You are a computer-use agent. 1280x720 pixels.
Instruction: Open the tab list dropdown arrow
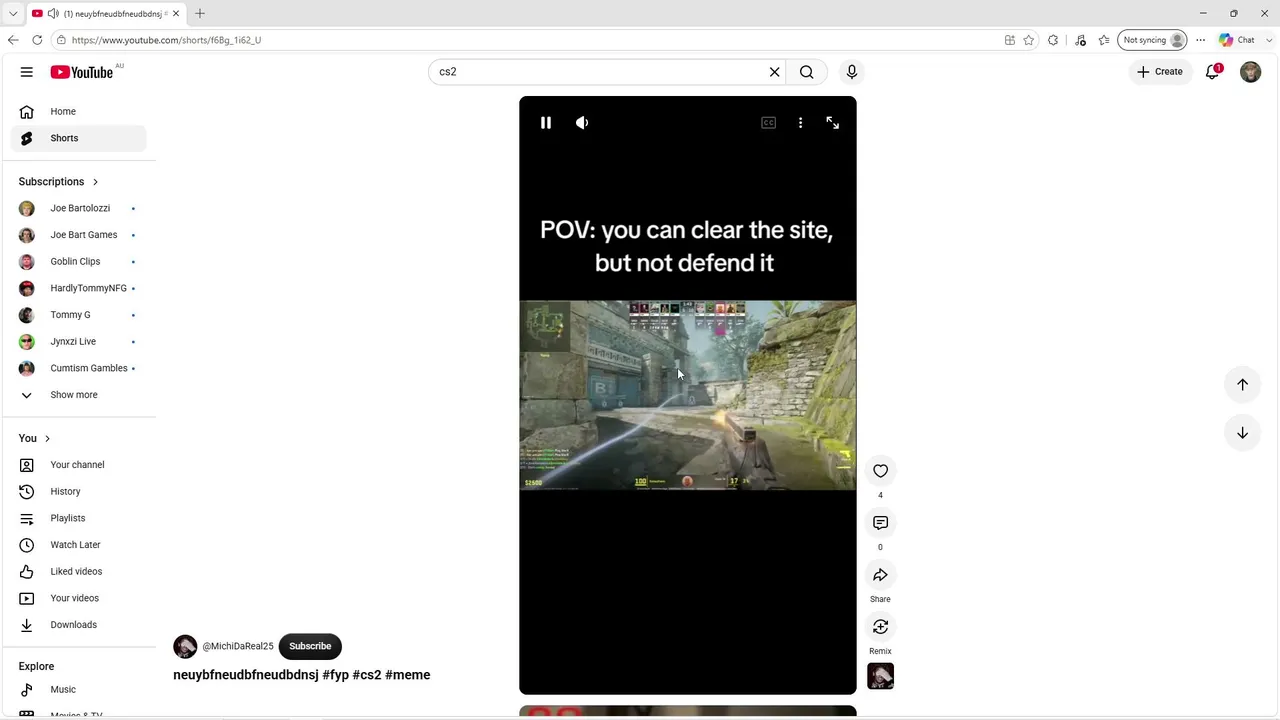pyautogui.click(x=13, y=13)
